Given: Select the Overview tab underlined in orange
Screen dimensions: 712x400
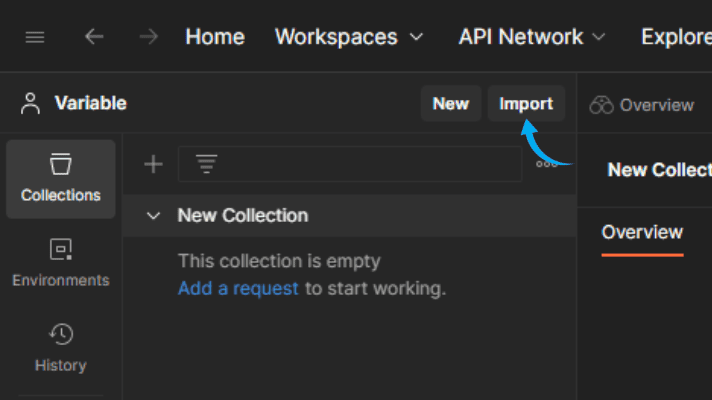Looking at the screenshot, I should [642, 232].
